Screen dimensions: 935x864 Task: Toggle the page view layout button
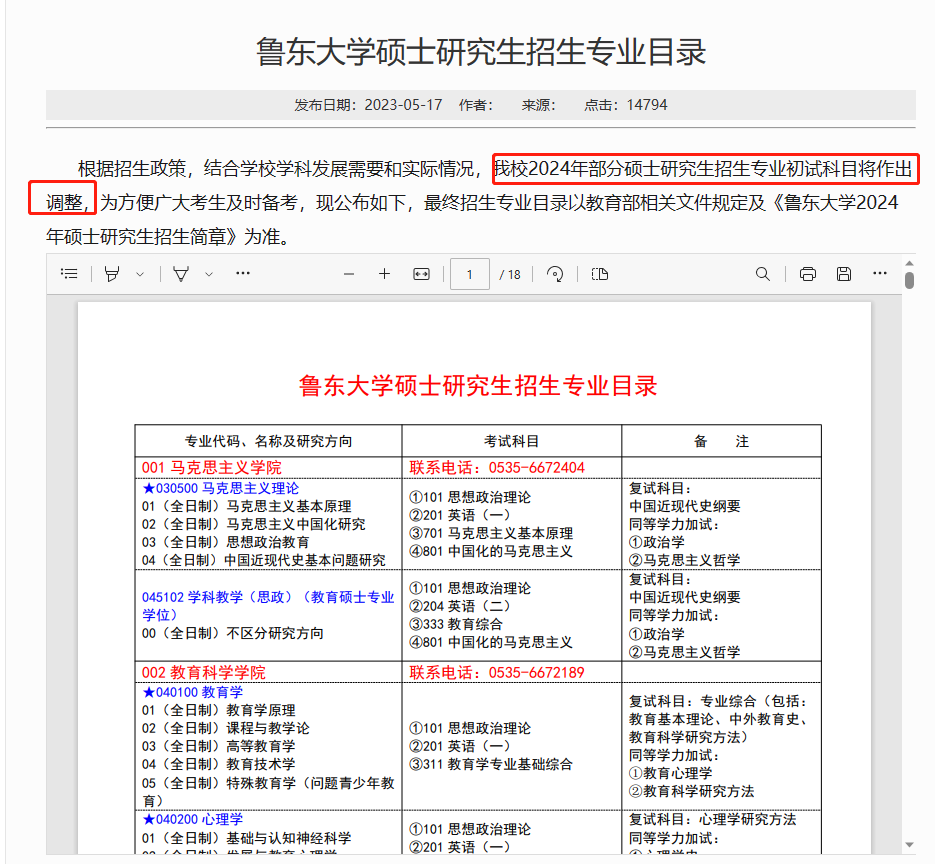pyautogui.click(x=599, y=274)
